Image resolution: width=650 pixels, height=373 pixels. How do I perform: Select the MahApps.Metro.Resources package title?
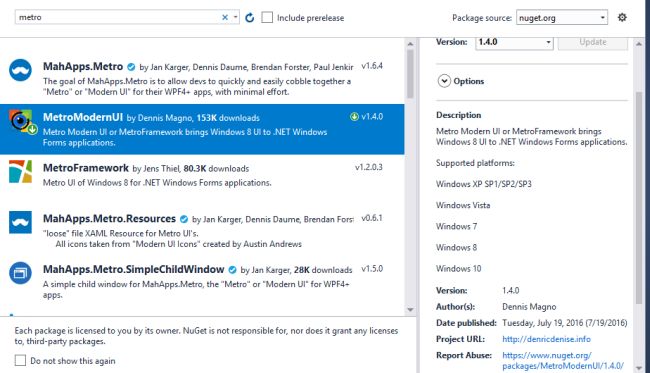[109, 218]
